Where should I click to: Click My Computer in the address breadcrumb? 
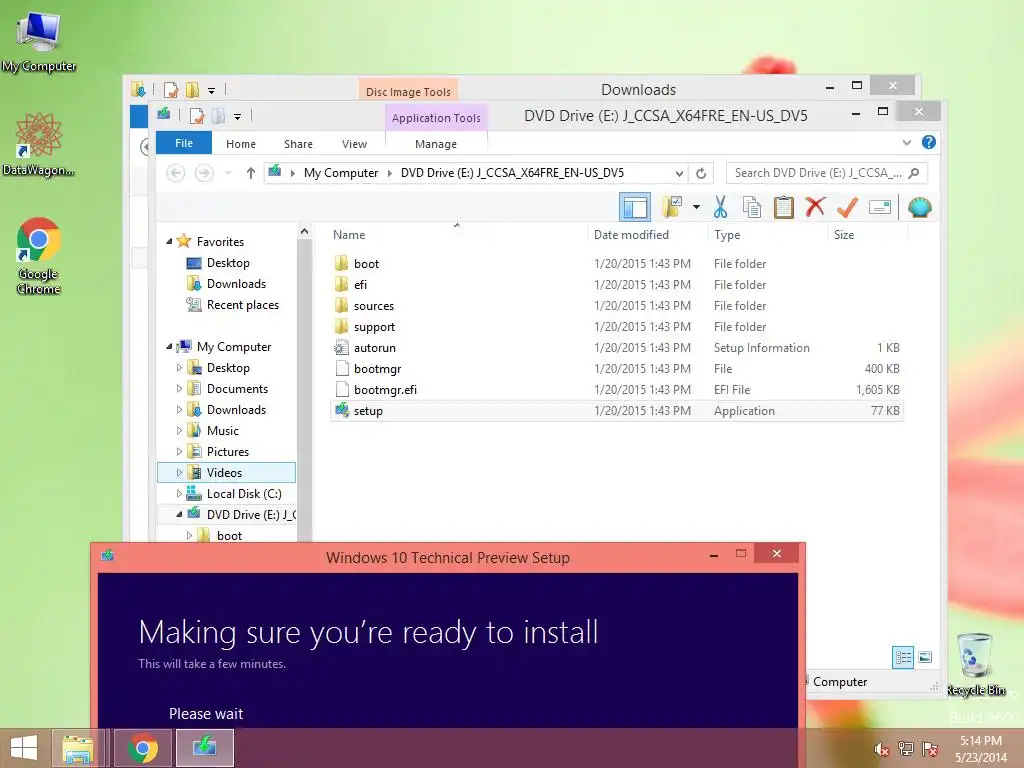[341, 173]
